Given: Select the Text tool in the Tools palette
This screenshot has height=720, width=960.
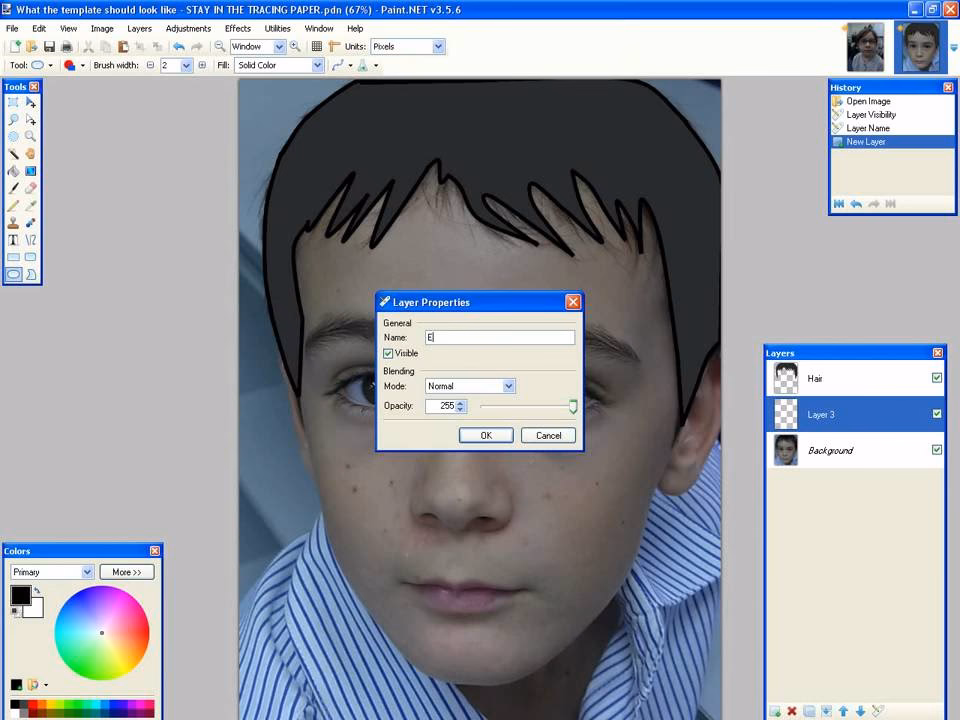Looking at the screenshot, I should [x=14, y=238].
